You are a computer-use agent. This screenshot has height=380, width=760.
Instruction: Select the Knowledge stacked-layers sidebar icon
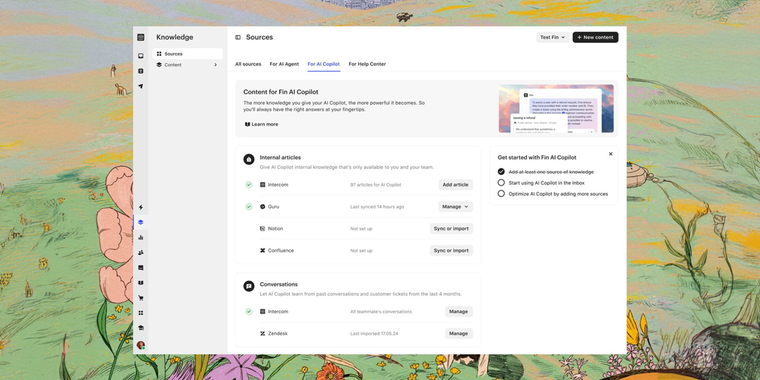tap(141, 222)
